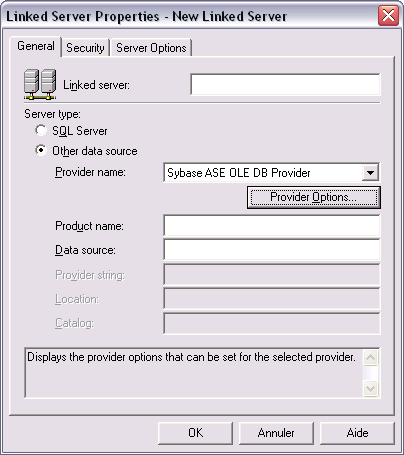Select the Other data source option
This screenshot has height=455, width=404.
click(41, 150)
